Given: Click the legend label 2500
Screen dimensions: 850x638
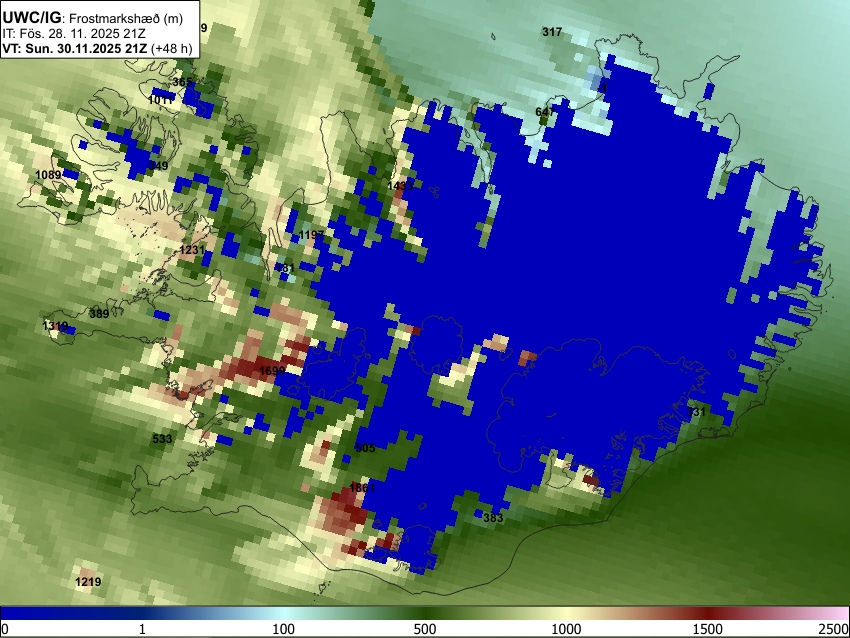Looking at the screenshot, I should pos(834,629).
